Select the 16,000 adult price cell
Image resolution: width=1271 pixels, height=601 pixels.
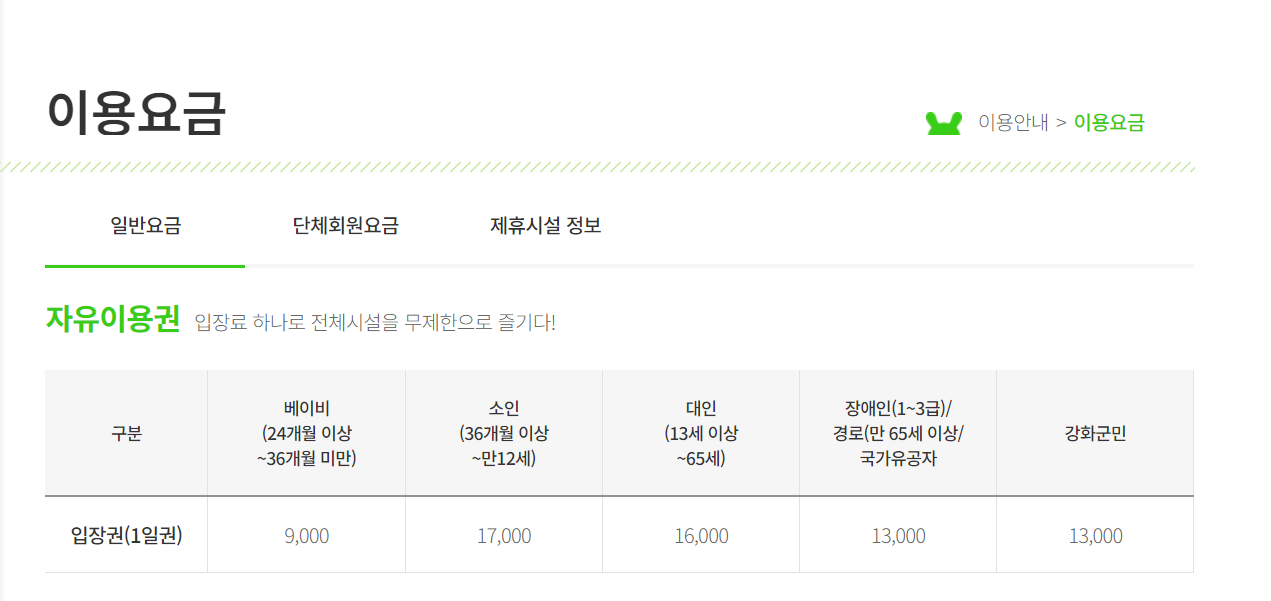point(701,536)
